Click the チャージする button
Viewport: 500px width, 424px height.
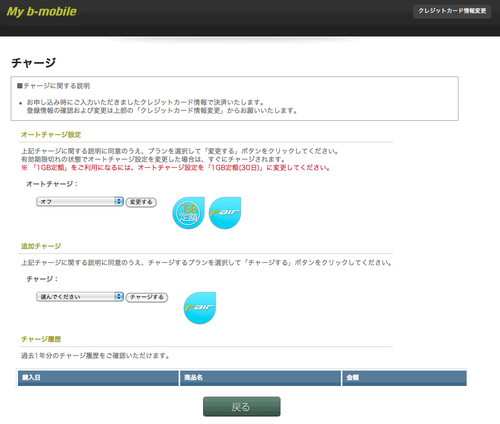tap(147, 297)
